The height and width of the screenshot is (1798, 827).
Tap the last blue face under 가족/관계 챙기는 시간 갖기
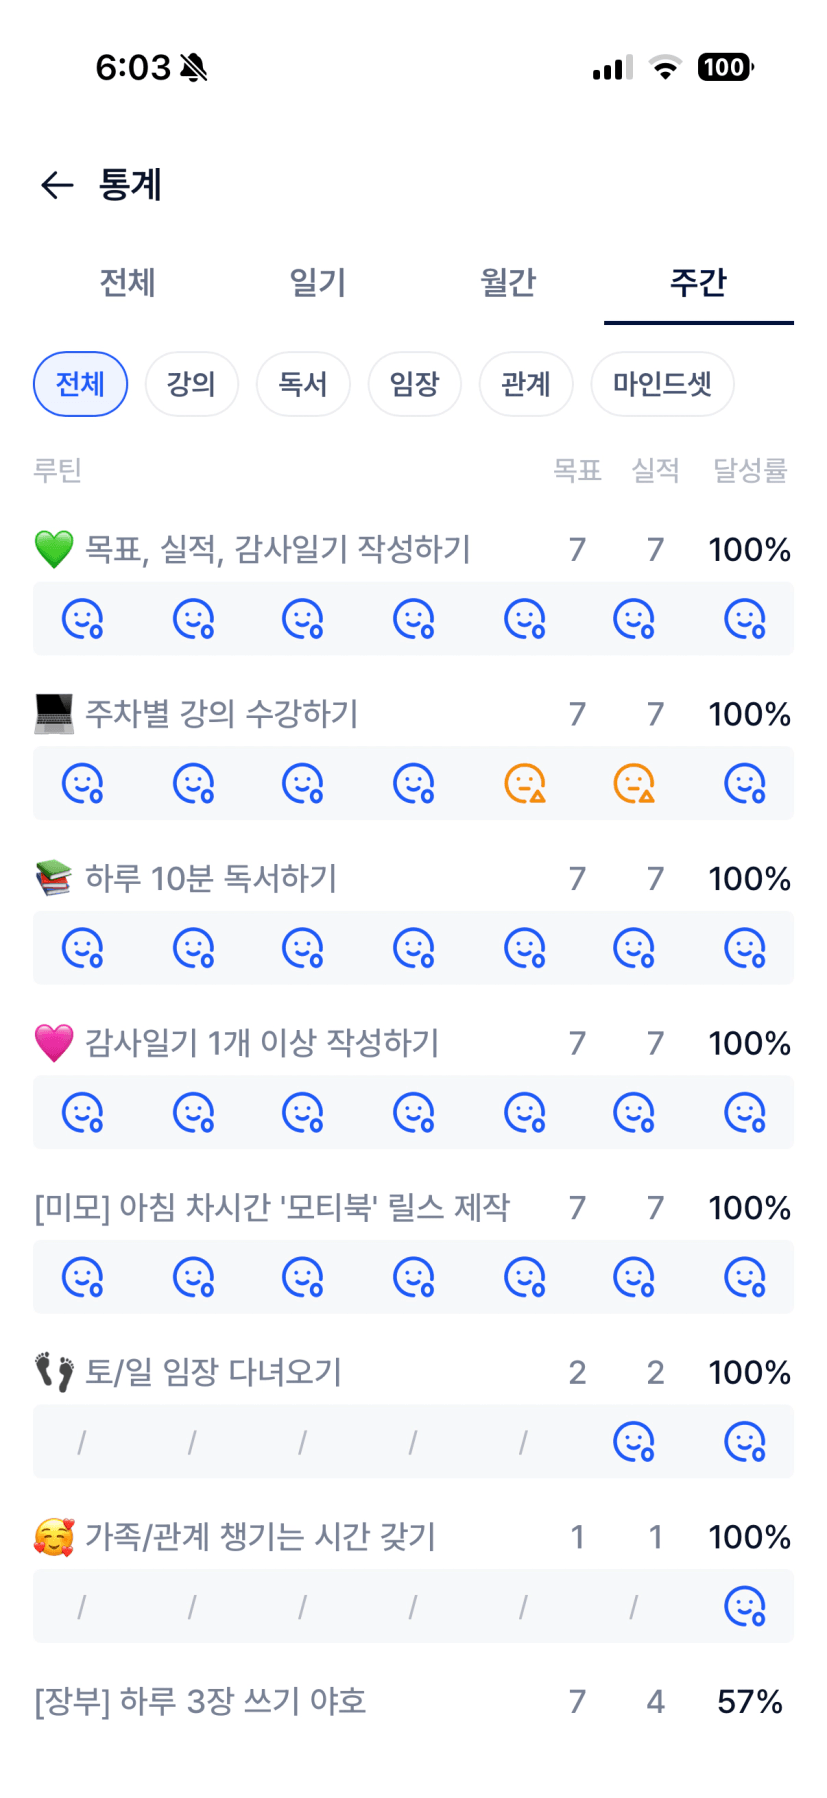pyautogui.click(x=745, y=1607)
